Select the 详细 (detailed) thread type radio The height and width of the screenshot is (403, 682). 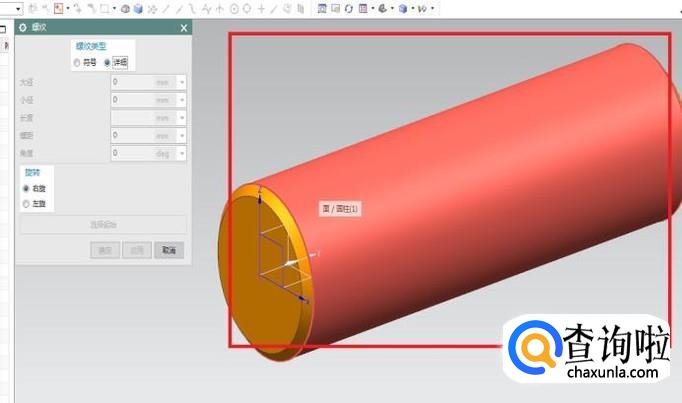[107, 63]
